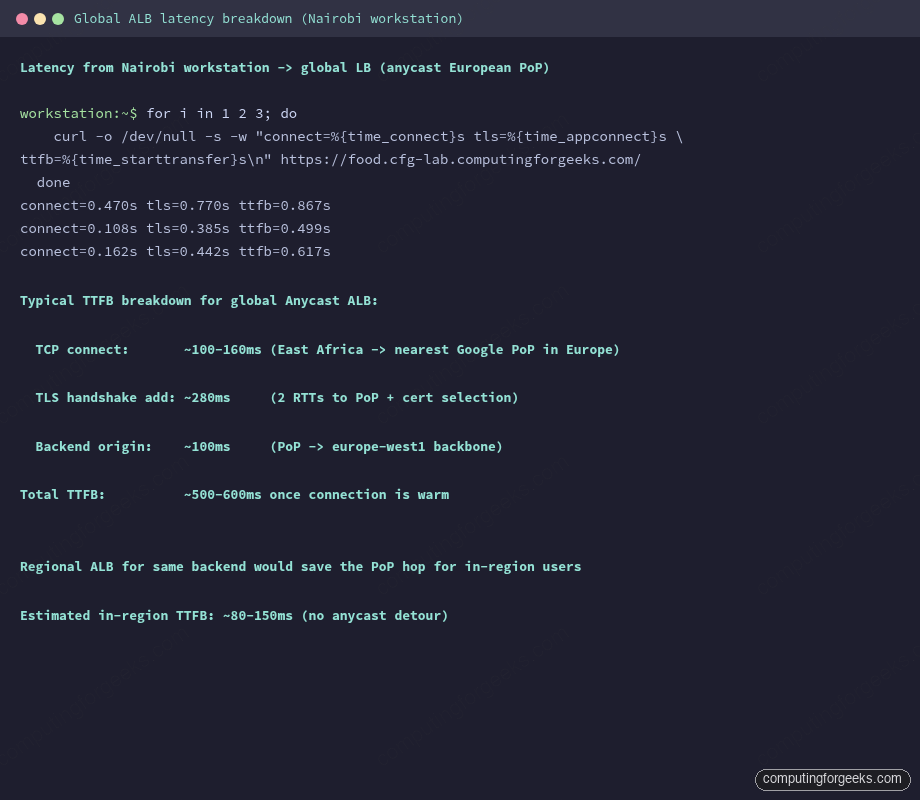Click the connect=0.108s result line
Screen dimensions: 920x800
point(175,228)
